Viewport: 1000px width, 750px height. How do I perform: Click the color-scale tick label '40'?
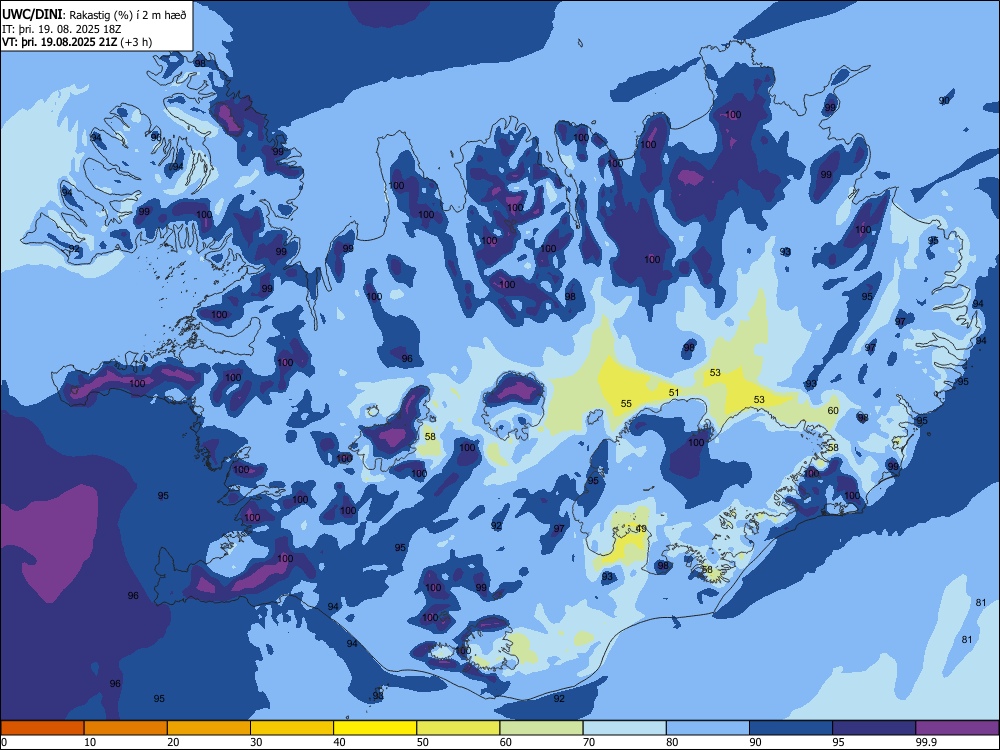coord(339,742)
